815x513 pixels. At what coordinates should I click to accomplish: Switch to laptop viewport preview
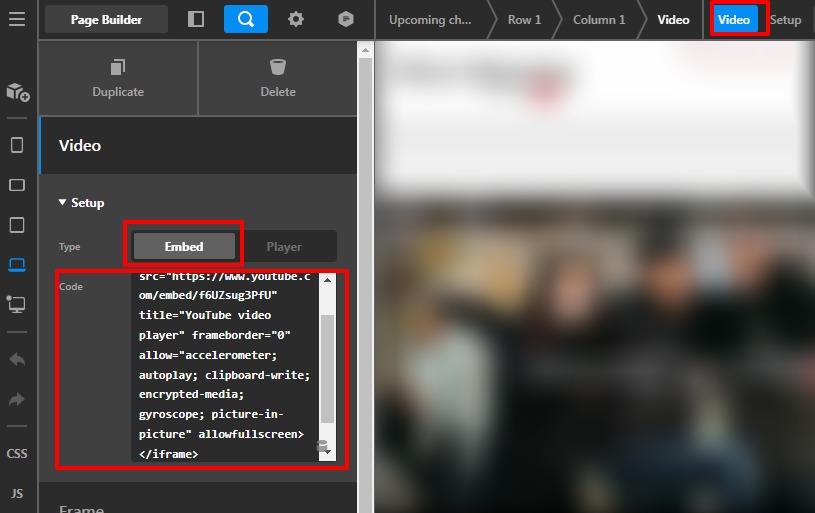(17, 264)
